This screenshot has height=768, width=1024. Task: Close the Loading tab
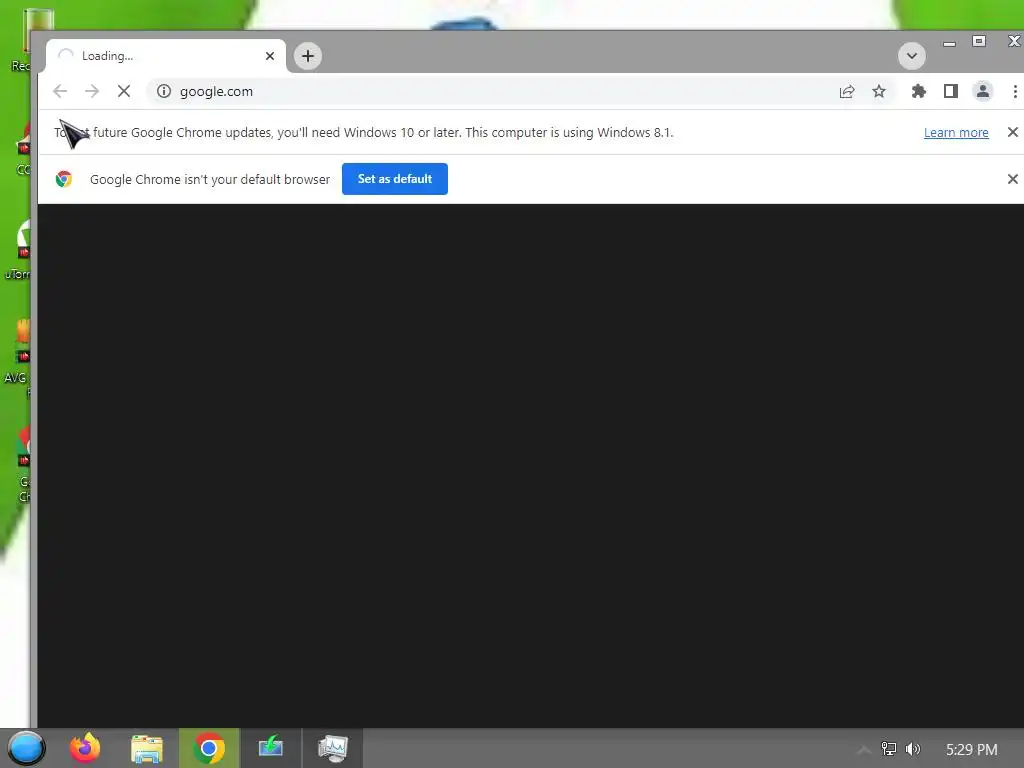pos(270,56)
